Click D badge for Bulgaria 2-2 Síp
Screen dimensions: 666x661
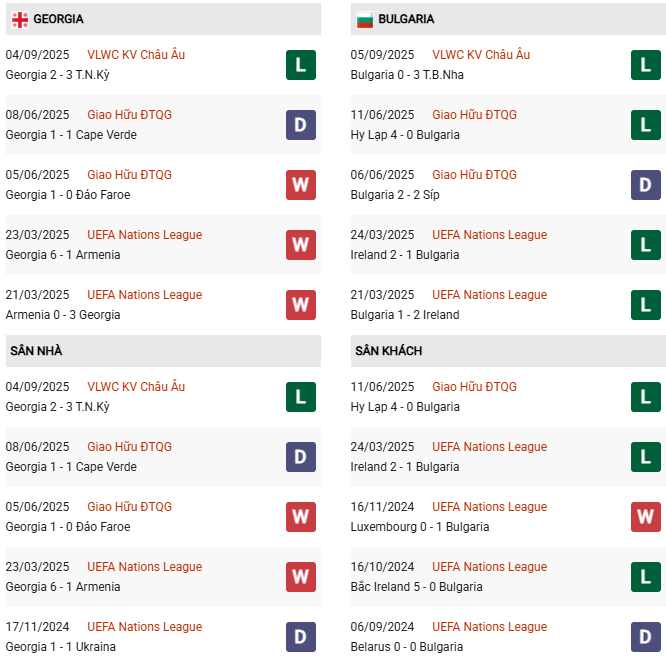646,185
